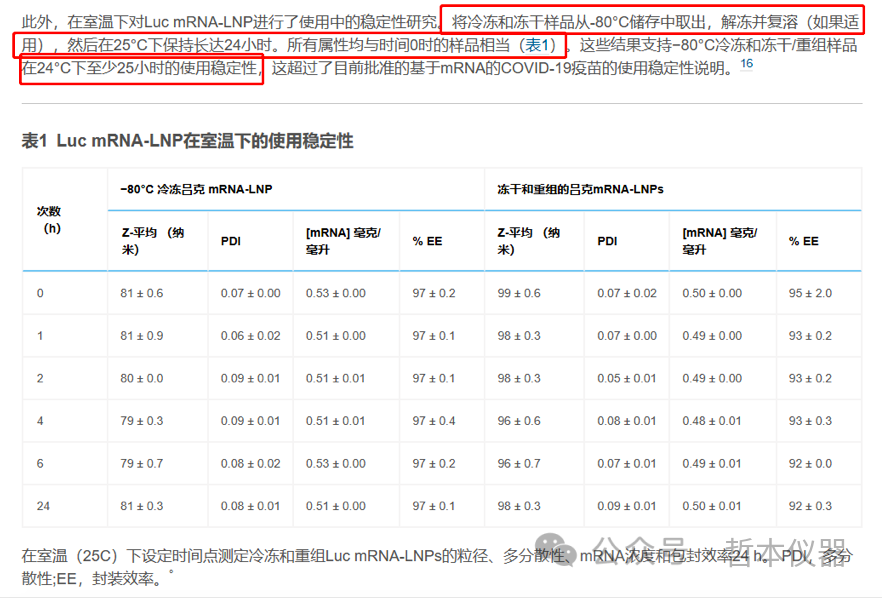Click time value '6' in the first column
This screenshot has height=598, width=882.
[40, 464]
